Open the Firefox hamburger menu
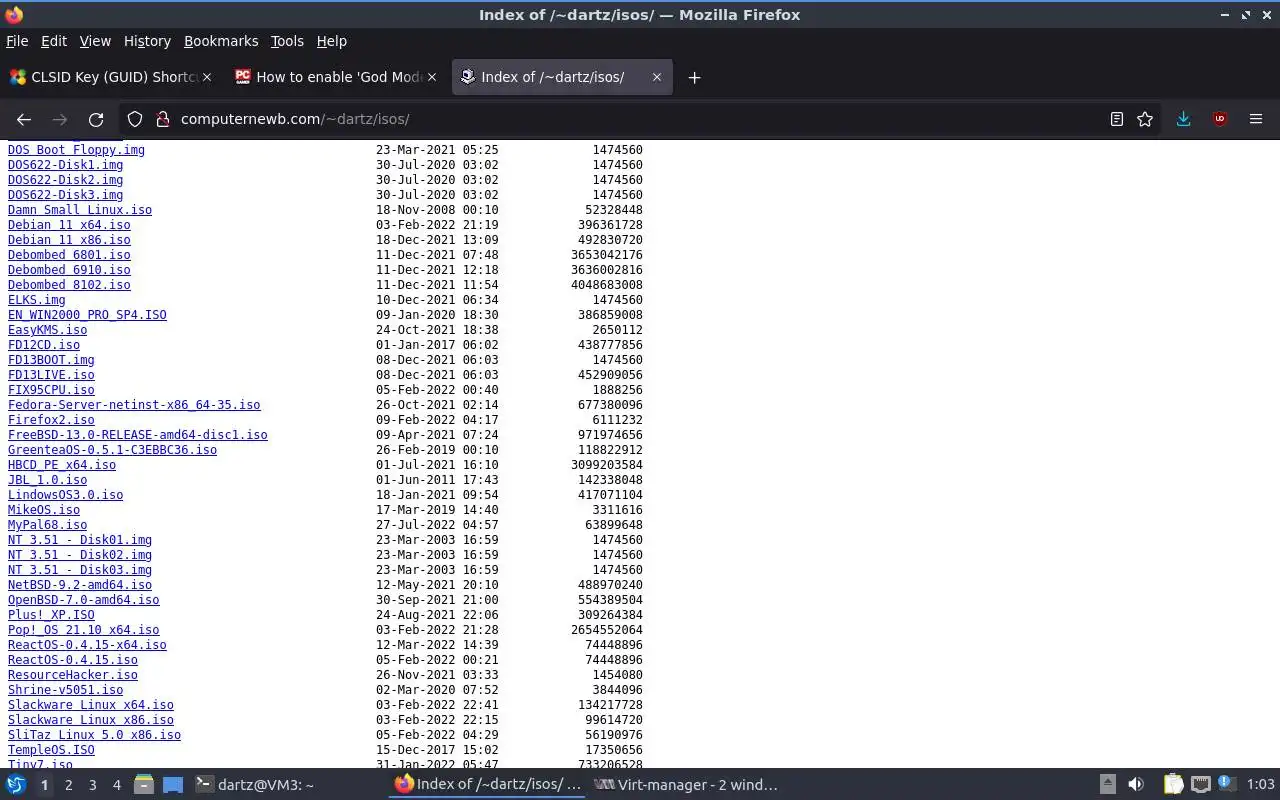This screenshot has width=1280, height=800. click(1256, 119)
